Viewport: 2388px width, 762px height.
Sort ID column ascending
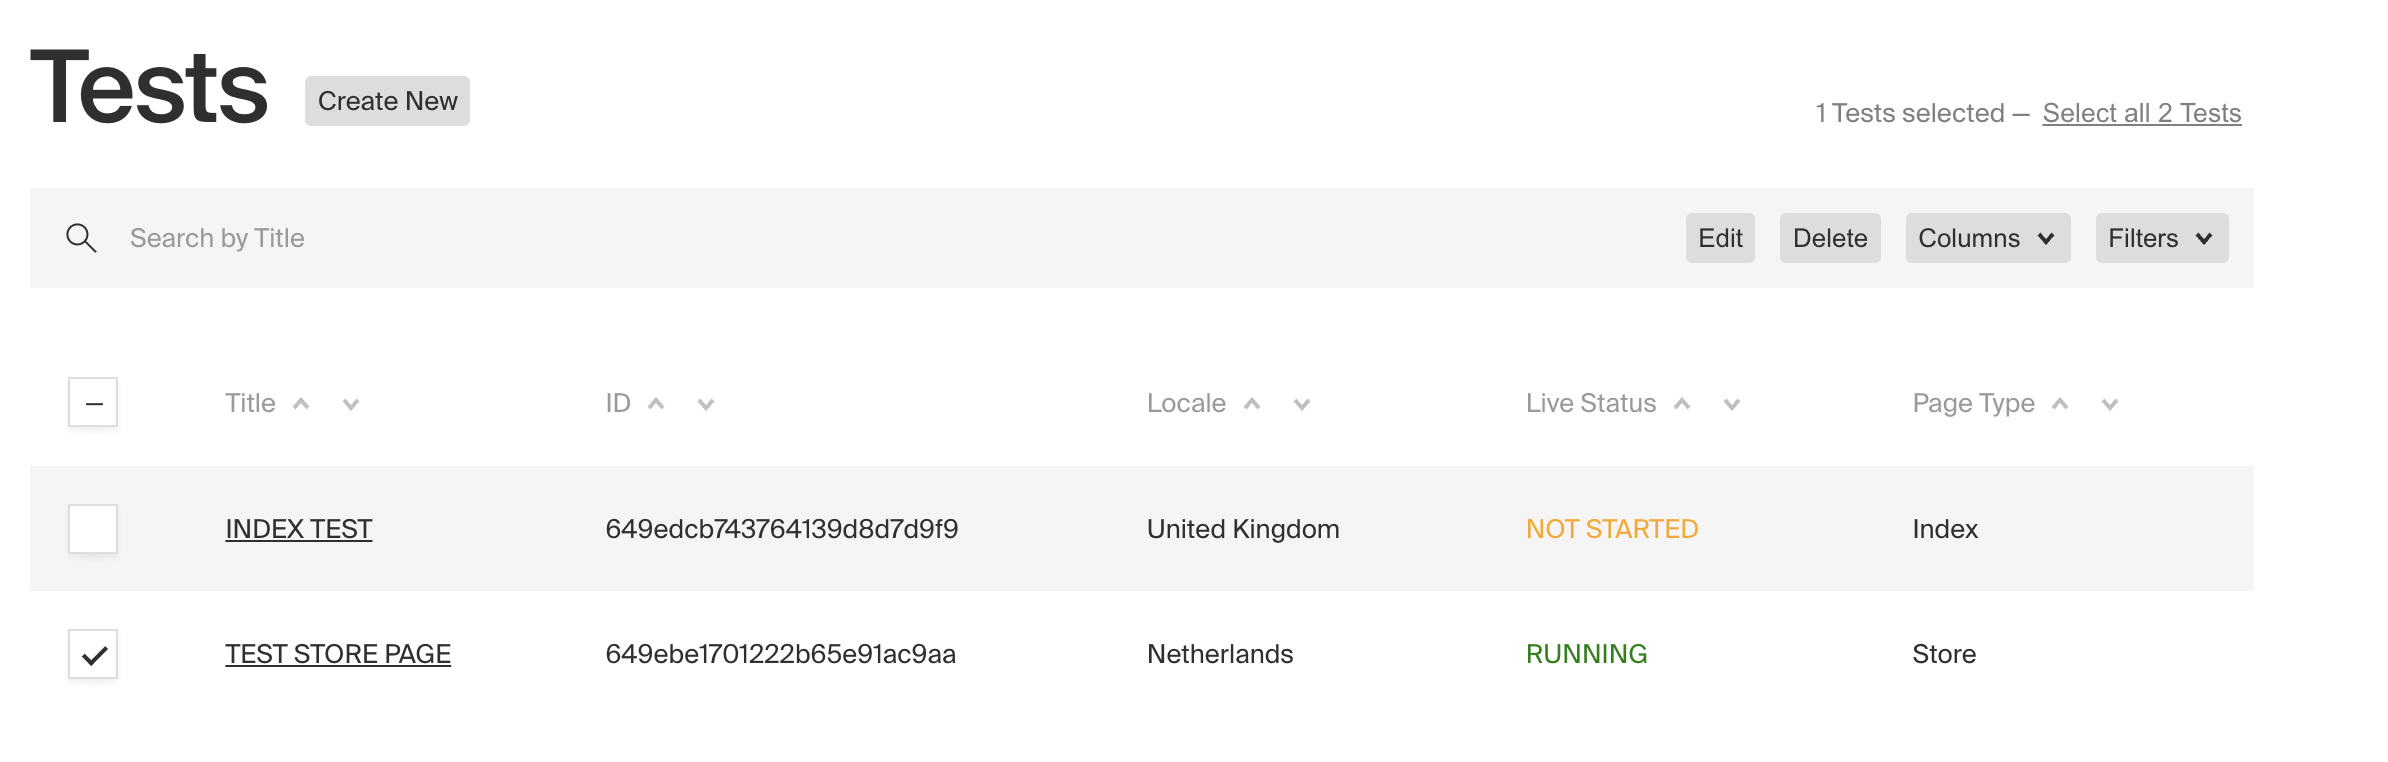(x=657, y=403)
